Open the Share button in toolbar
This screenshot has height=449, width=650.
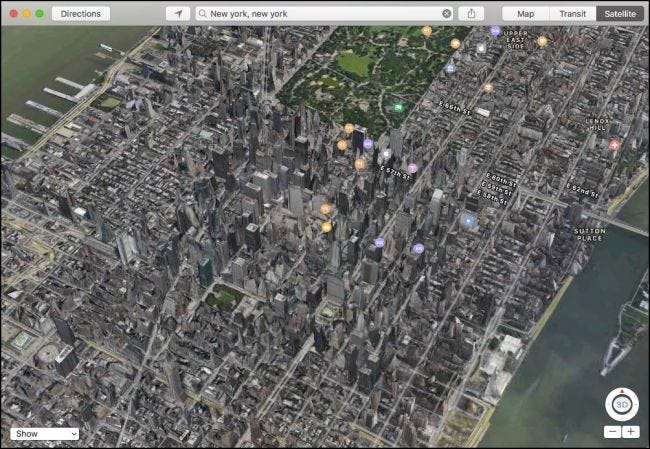pos(472,14)
